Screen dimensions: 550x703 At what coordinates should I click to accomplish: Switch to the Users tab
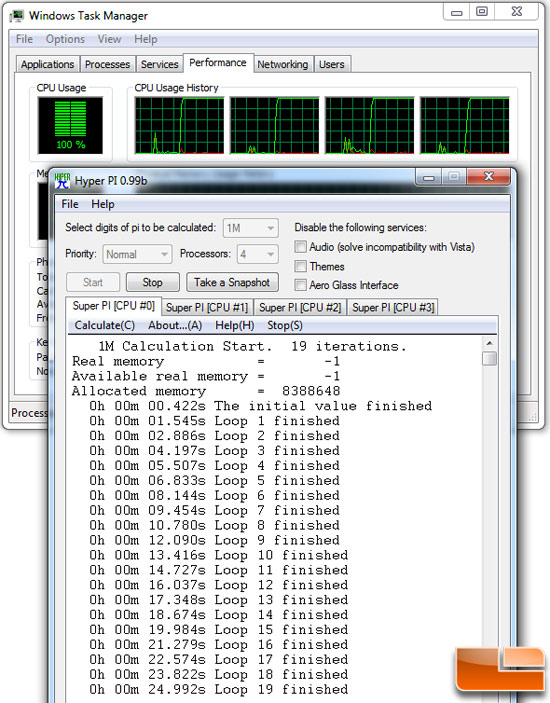click(x=332, y=65)
